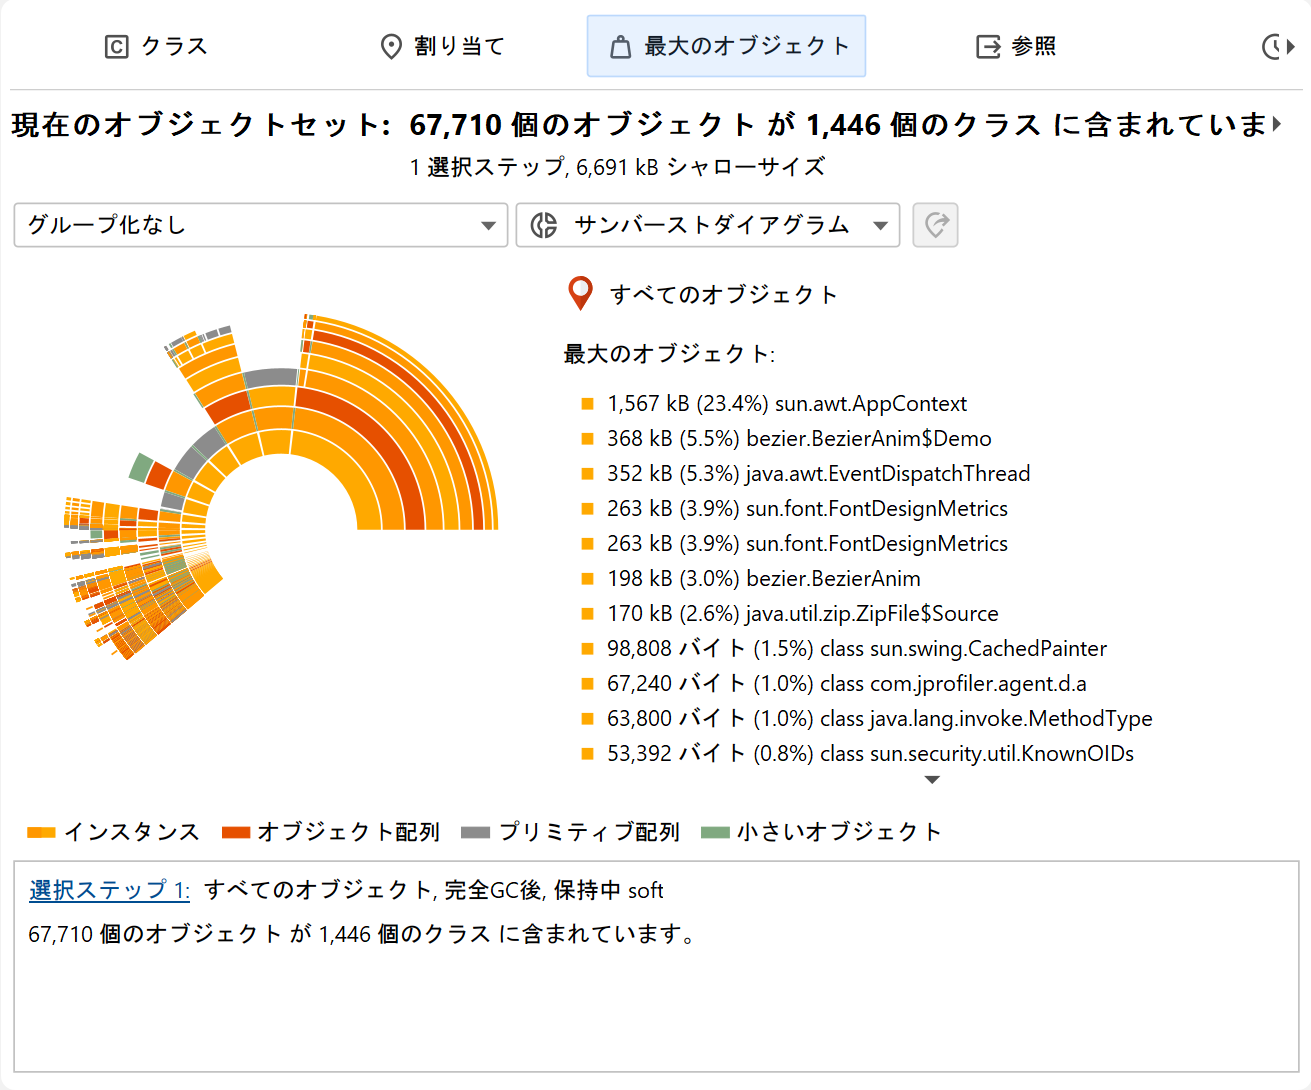Click the gray プリミティブ配列 legend swatch
Screen dimensions: 1311x1090
pos(475,832)
